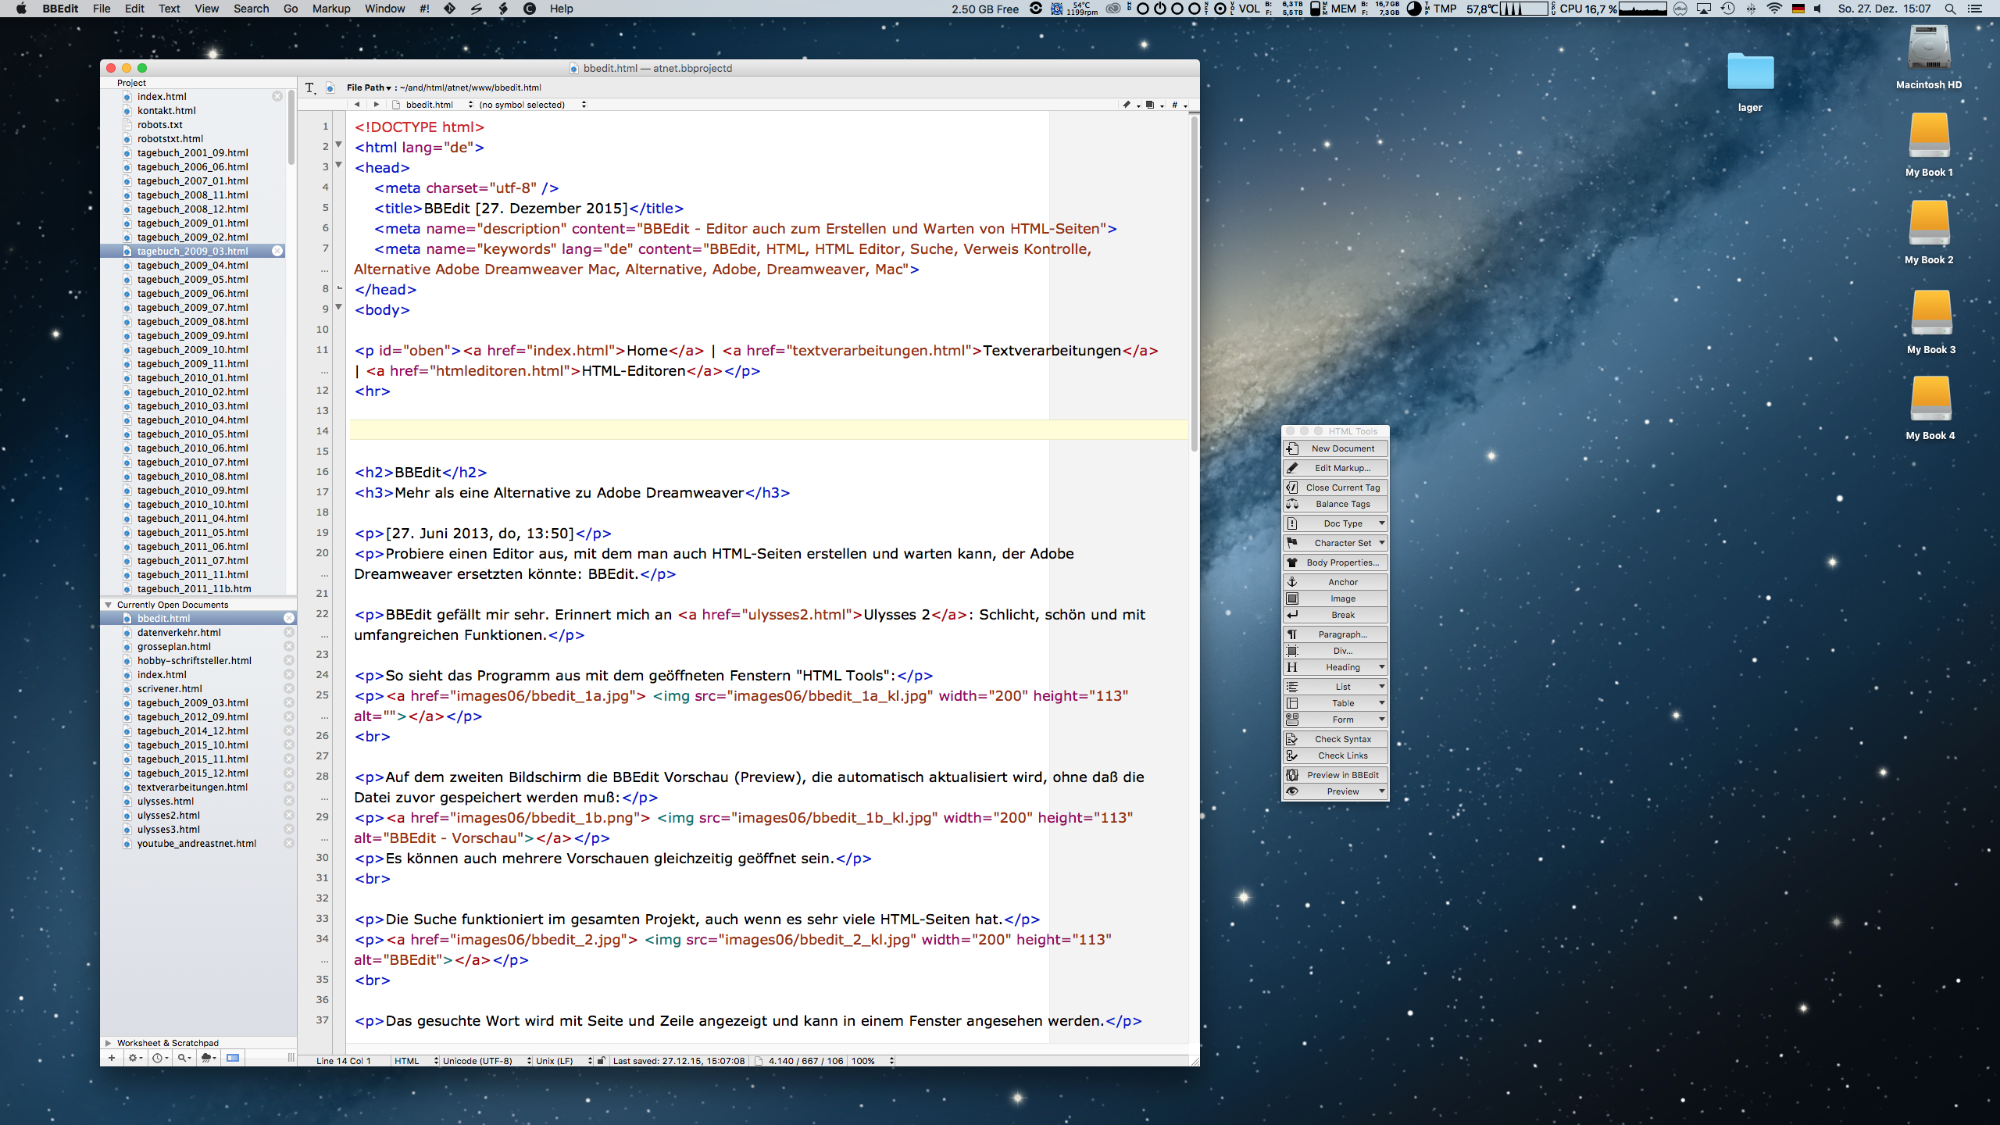Close datenverkehr.html in the open documents list
Screen dimensions: 2000x1125
tap(289, 633)
